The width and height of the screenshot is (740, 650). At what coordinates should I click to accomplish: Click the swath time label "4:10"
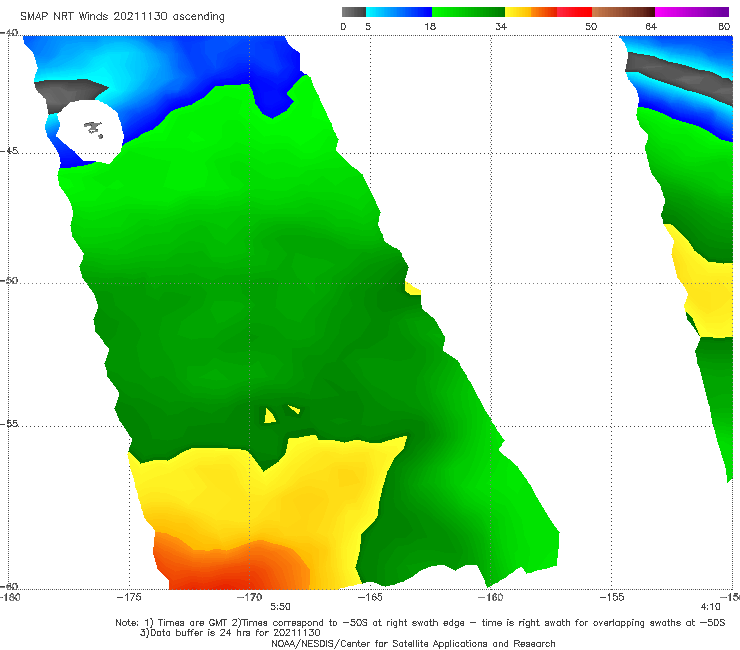click(710, 607)
